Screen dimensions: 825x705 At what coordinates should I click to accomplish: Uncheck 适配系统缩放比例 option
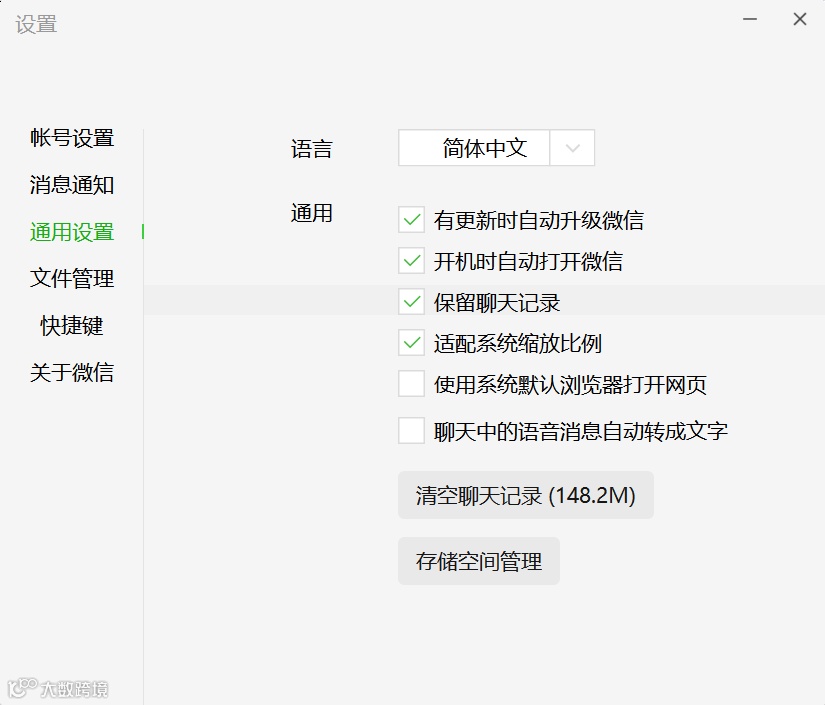pos(411,343)
